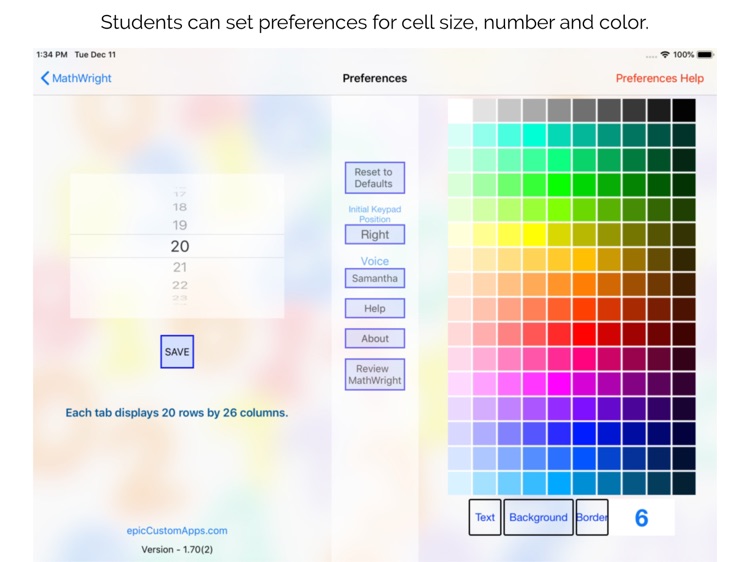Tap the battery icon in status bar

(705, 55)
